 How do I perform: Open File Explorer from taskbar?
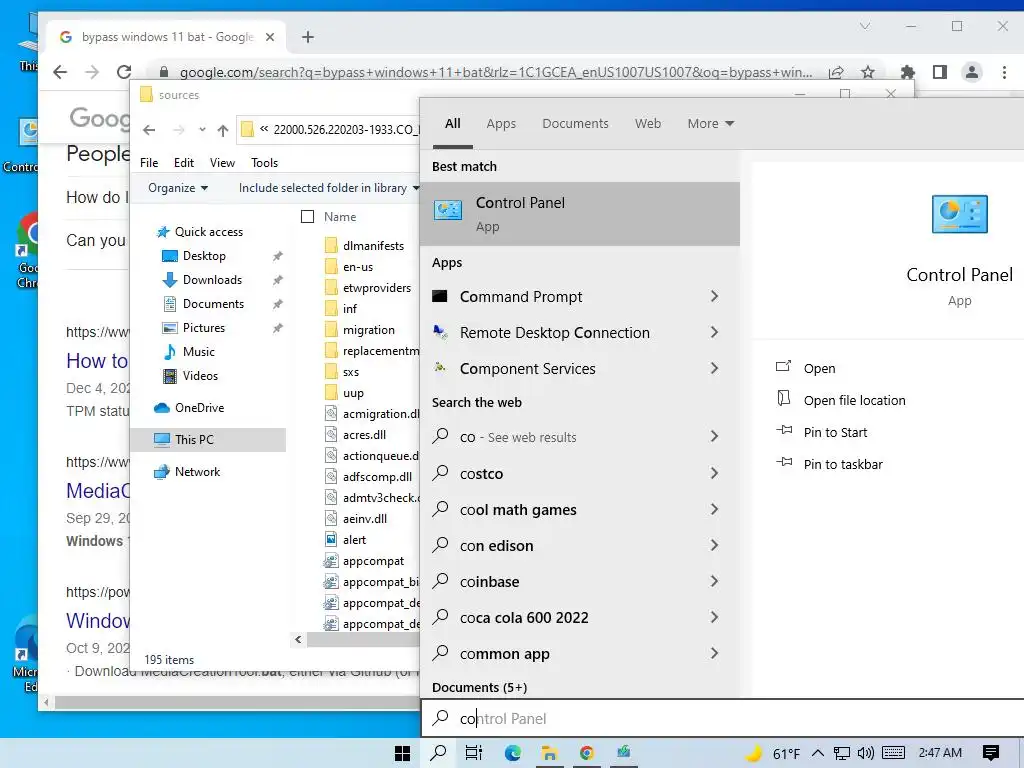tap(549, 753)
